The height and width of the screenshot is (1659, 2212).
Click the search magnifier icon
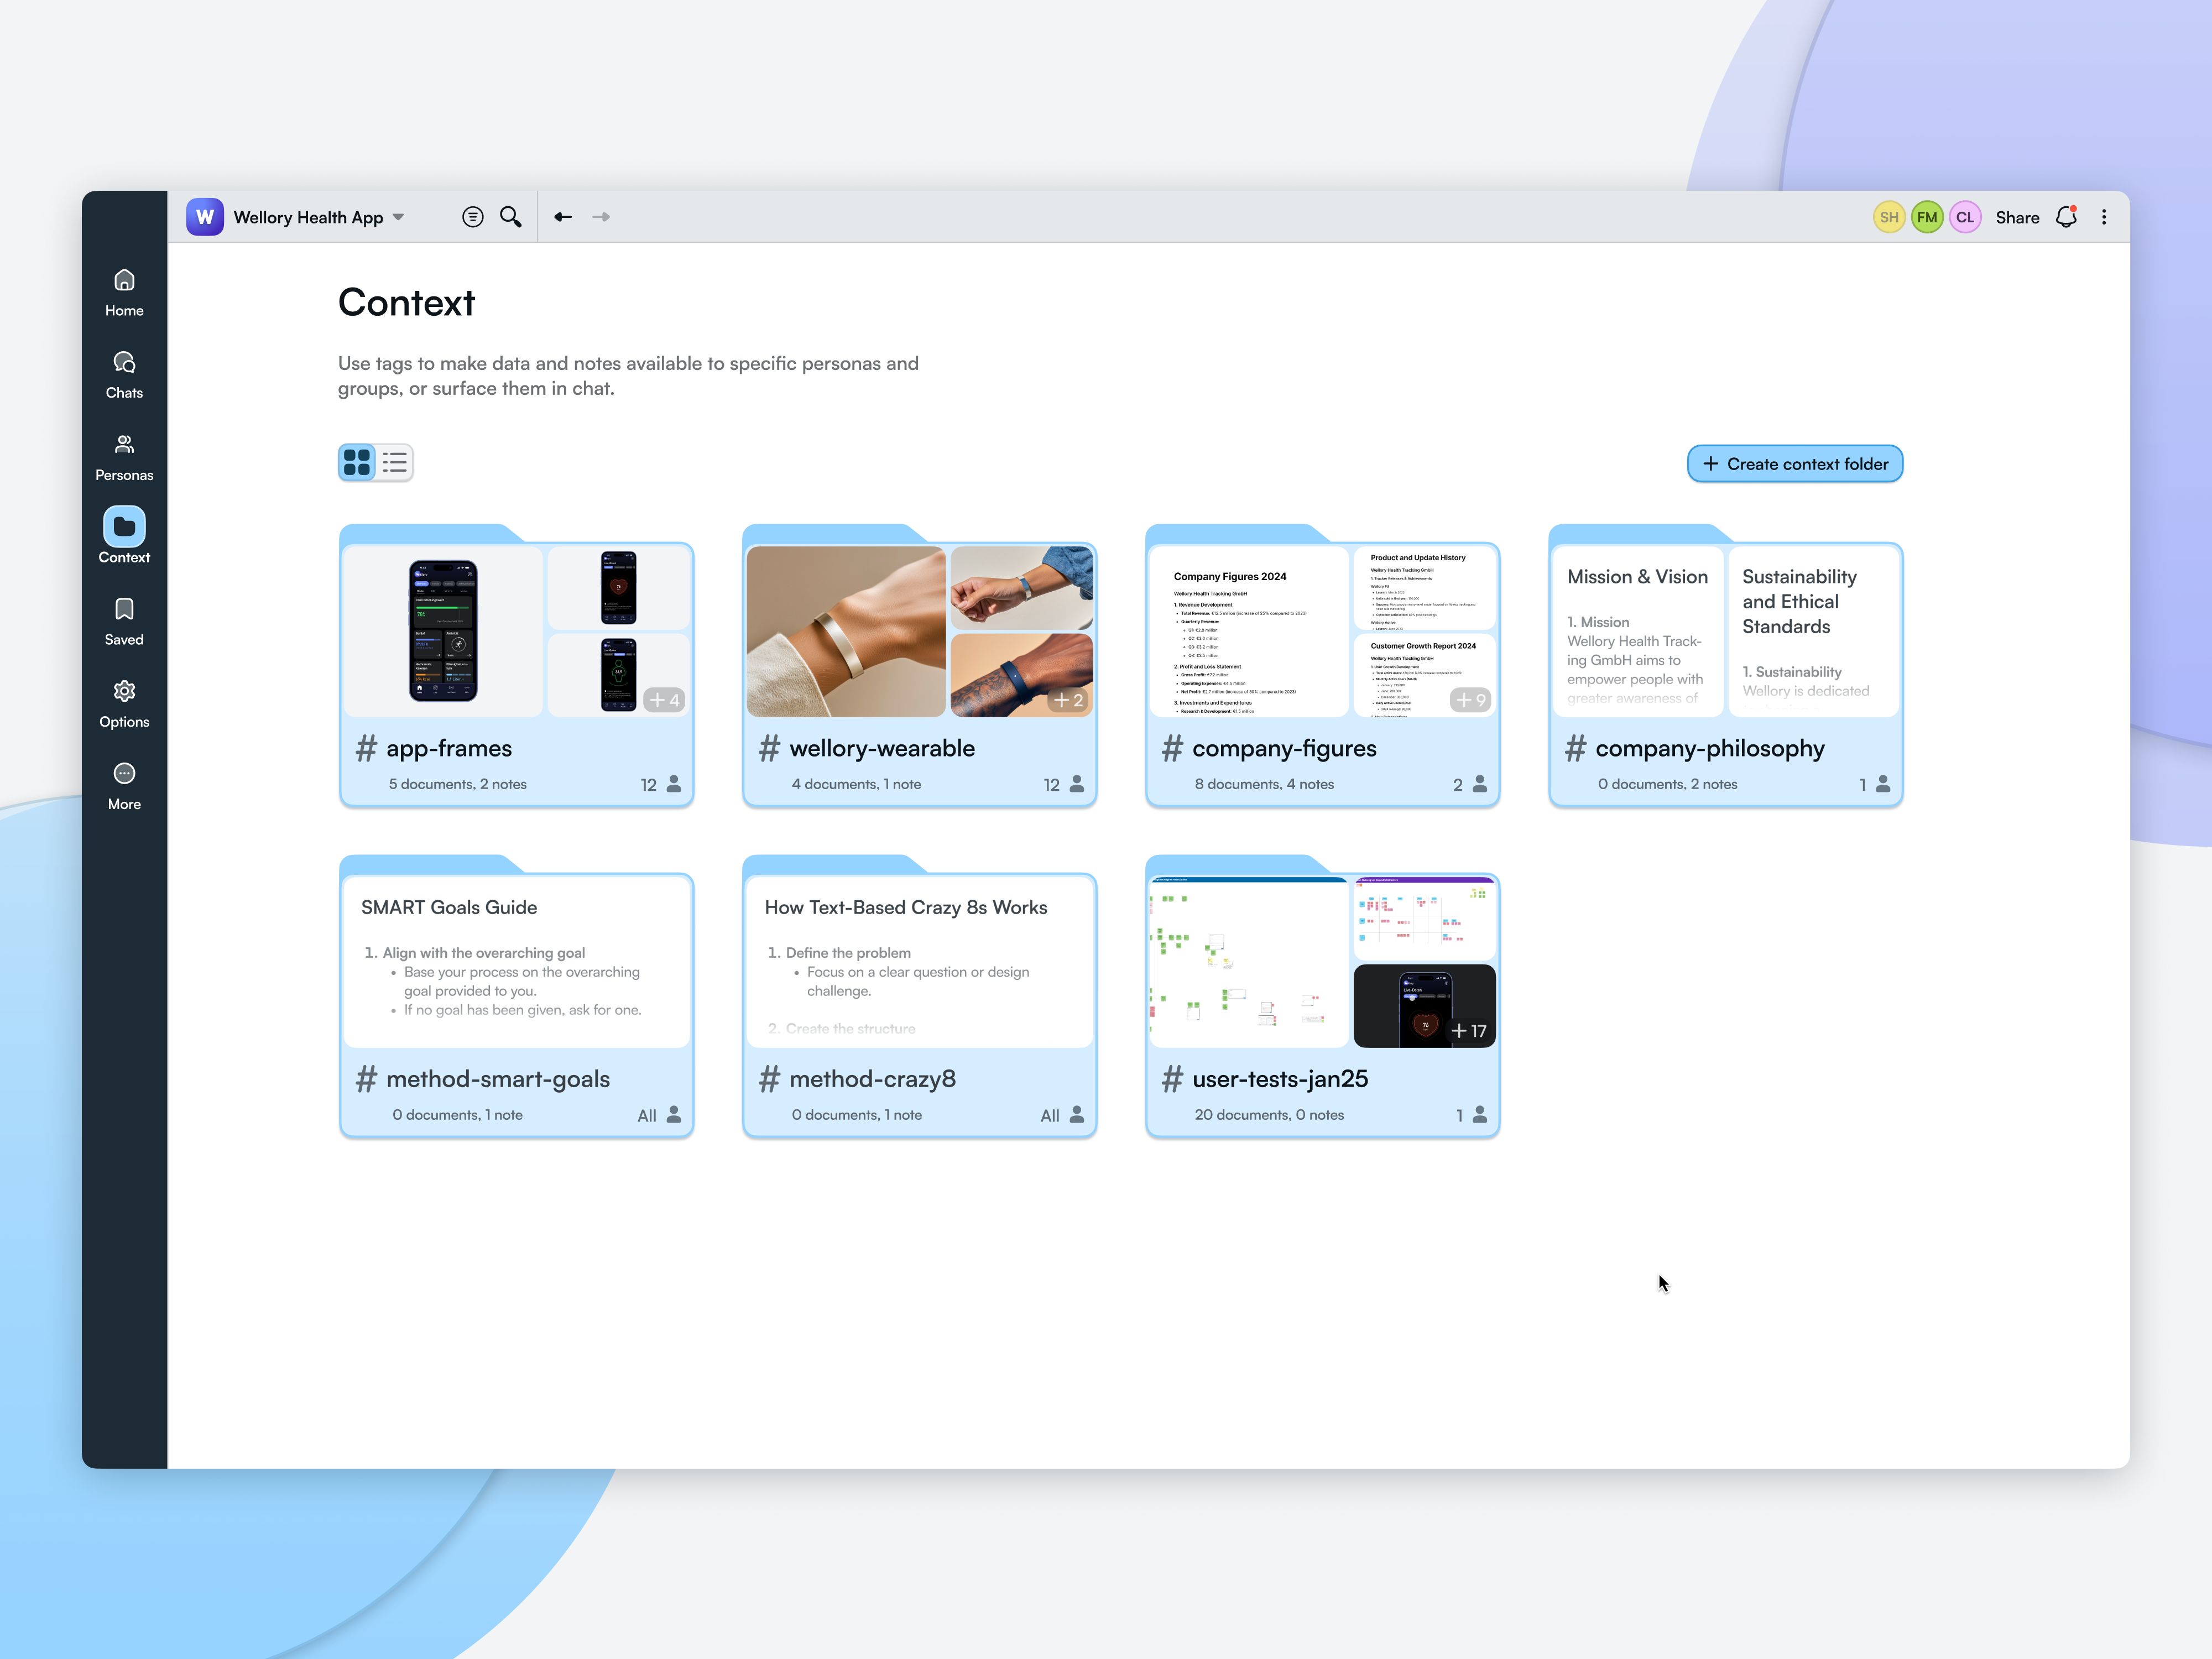pos(510,217)
